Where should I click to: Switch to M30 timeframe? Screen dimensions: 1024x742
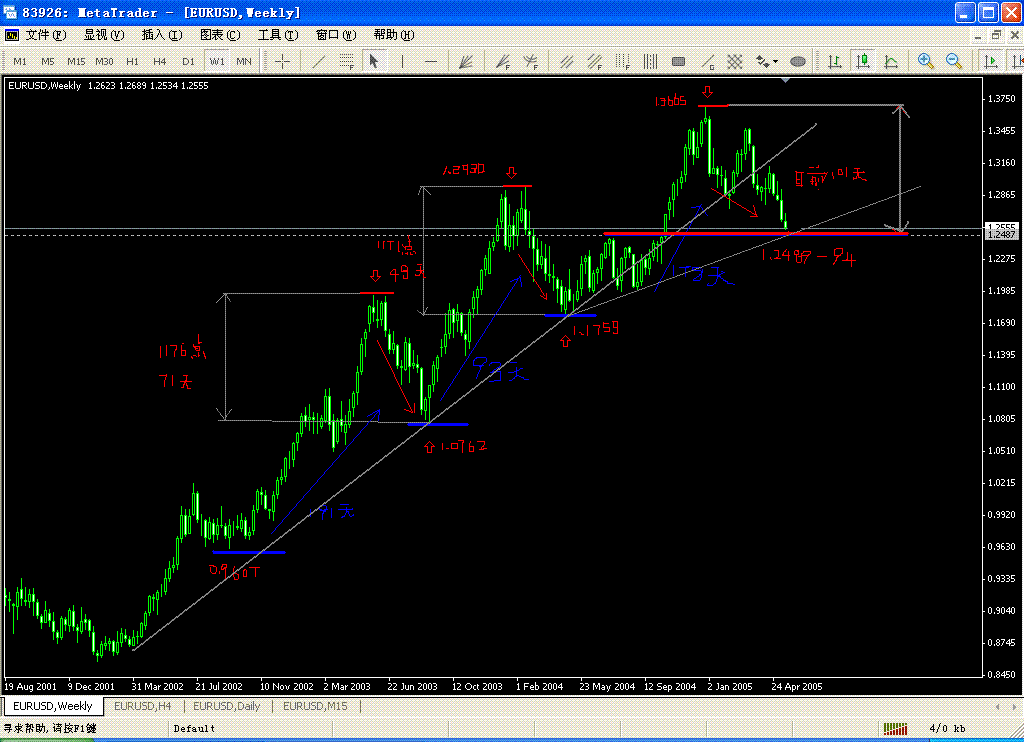(104, 61)
